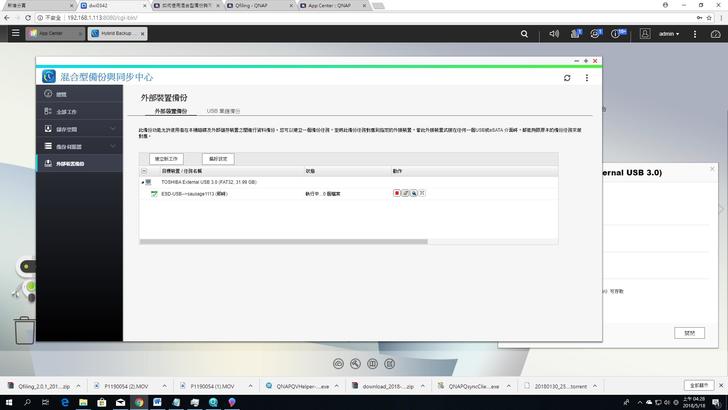The height and width of the screenshot is (410, 728).
Task: Expand options for Qfiling zip download
Action: point(78,386)
